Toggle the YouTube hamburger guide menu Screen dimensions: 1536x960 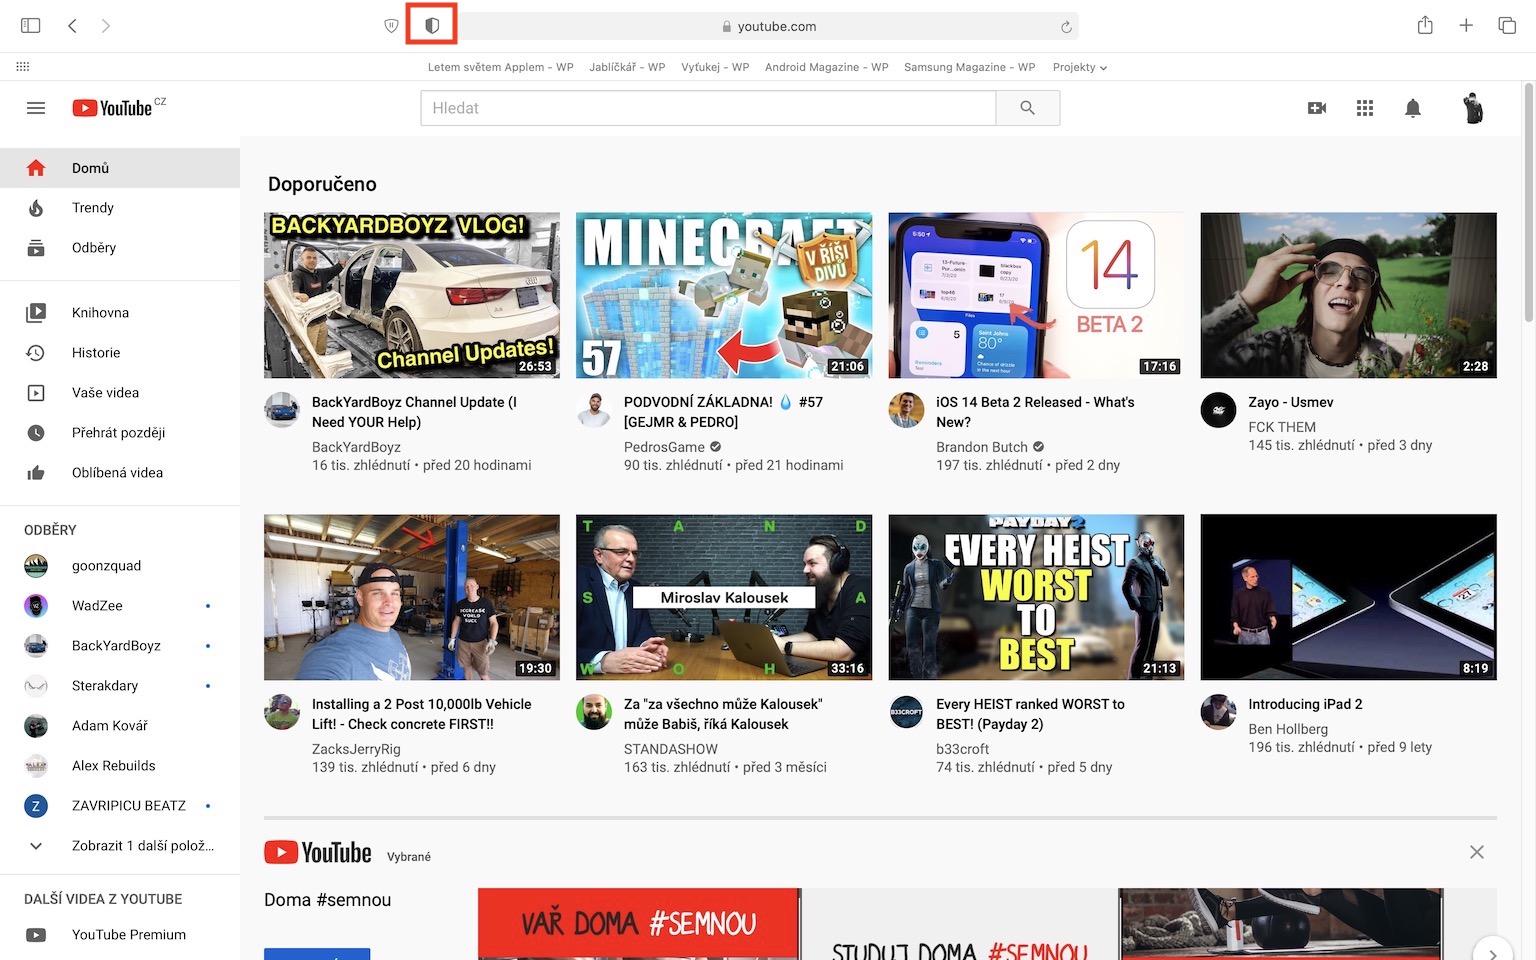click(x=36, y=108)
